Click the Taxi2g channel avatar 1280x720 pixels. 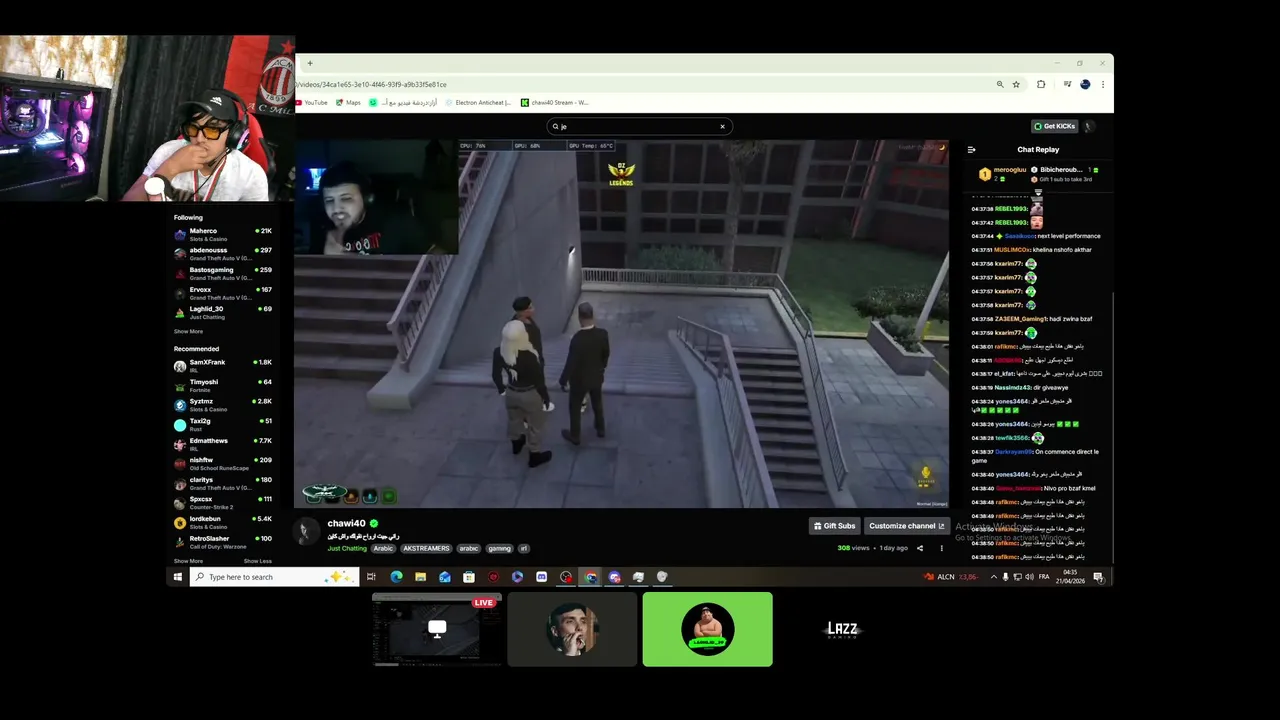point(180,425)
